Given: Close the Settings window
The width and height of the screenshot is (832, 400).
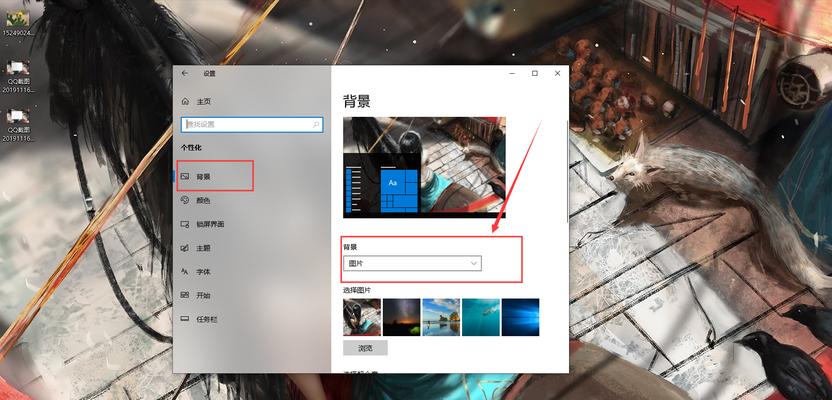Looking at the screenshot, I should (x=557, y=73).
